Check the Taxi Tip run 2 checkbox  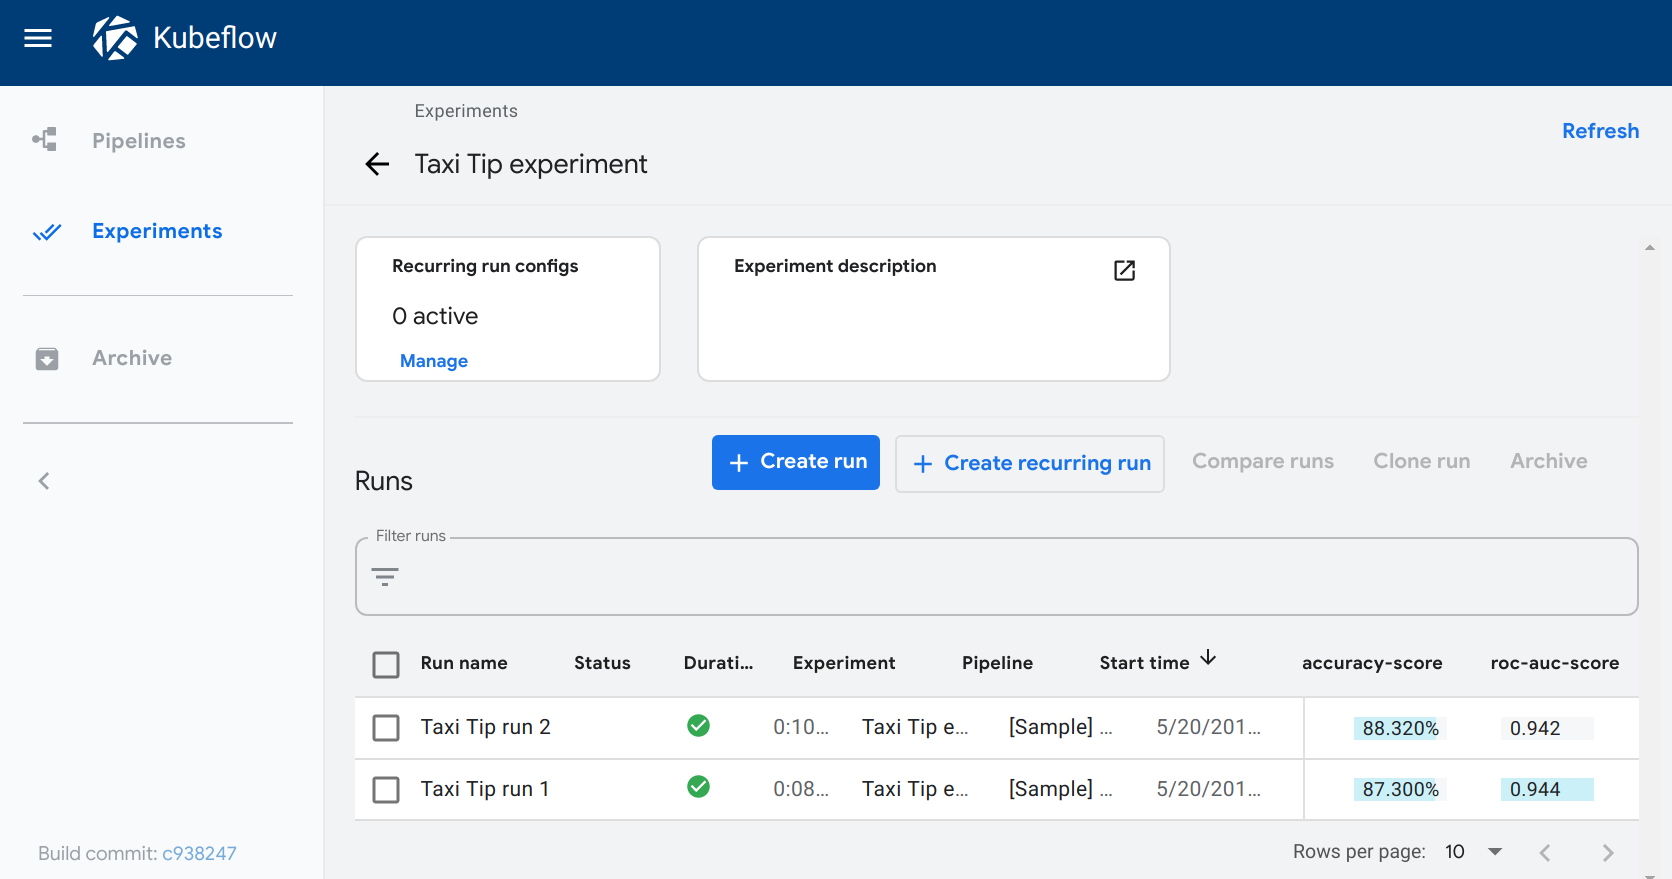coord(386,728)
